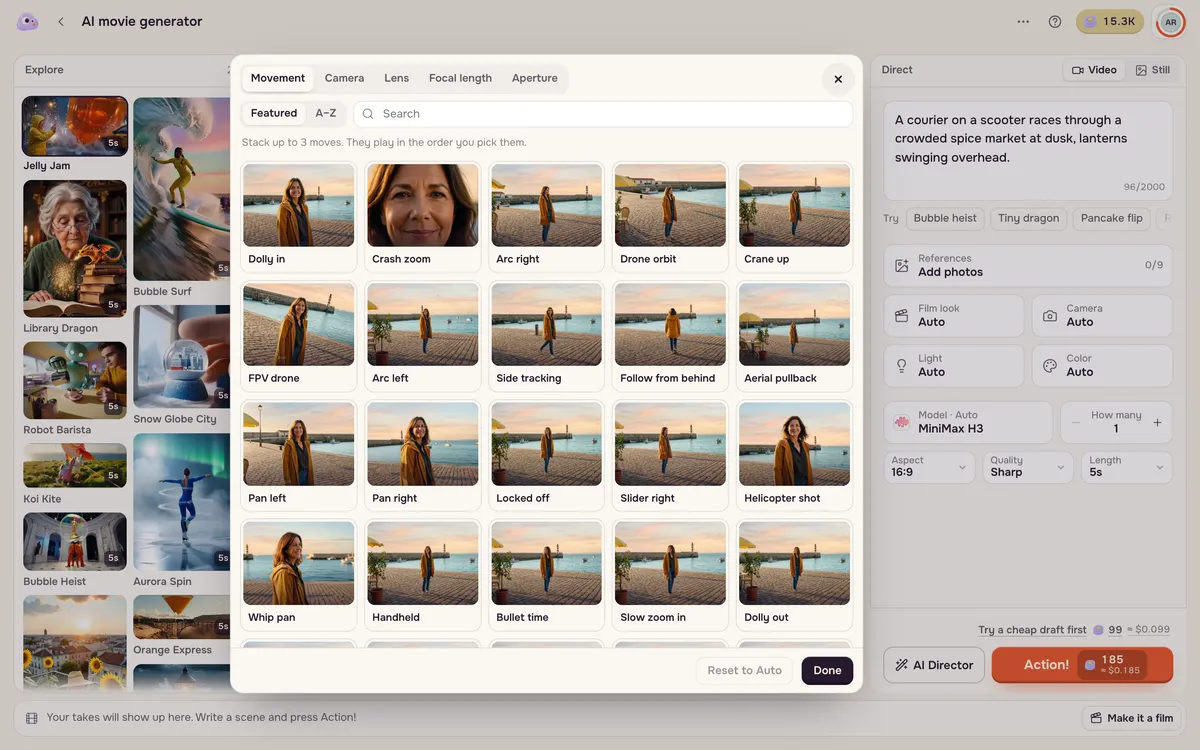Select the Crash zoom movement
Image resolution: width=1200 pixels, height=750 pixels.
coord(423,217)
